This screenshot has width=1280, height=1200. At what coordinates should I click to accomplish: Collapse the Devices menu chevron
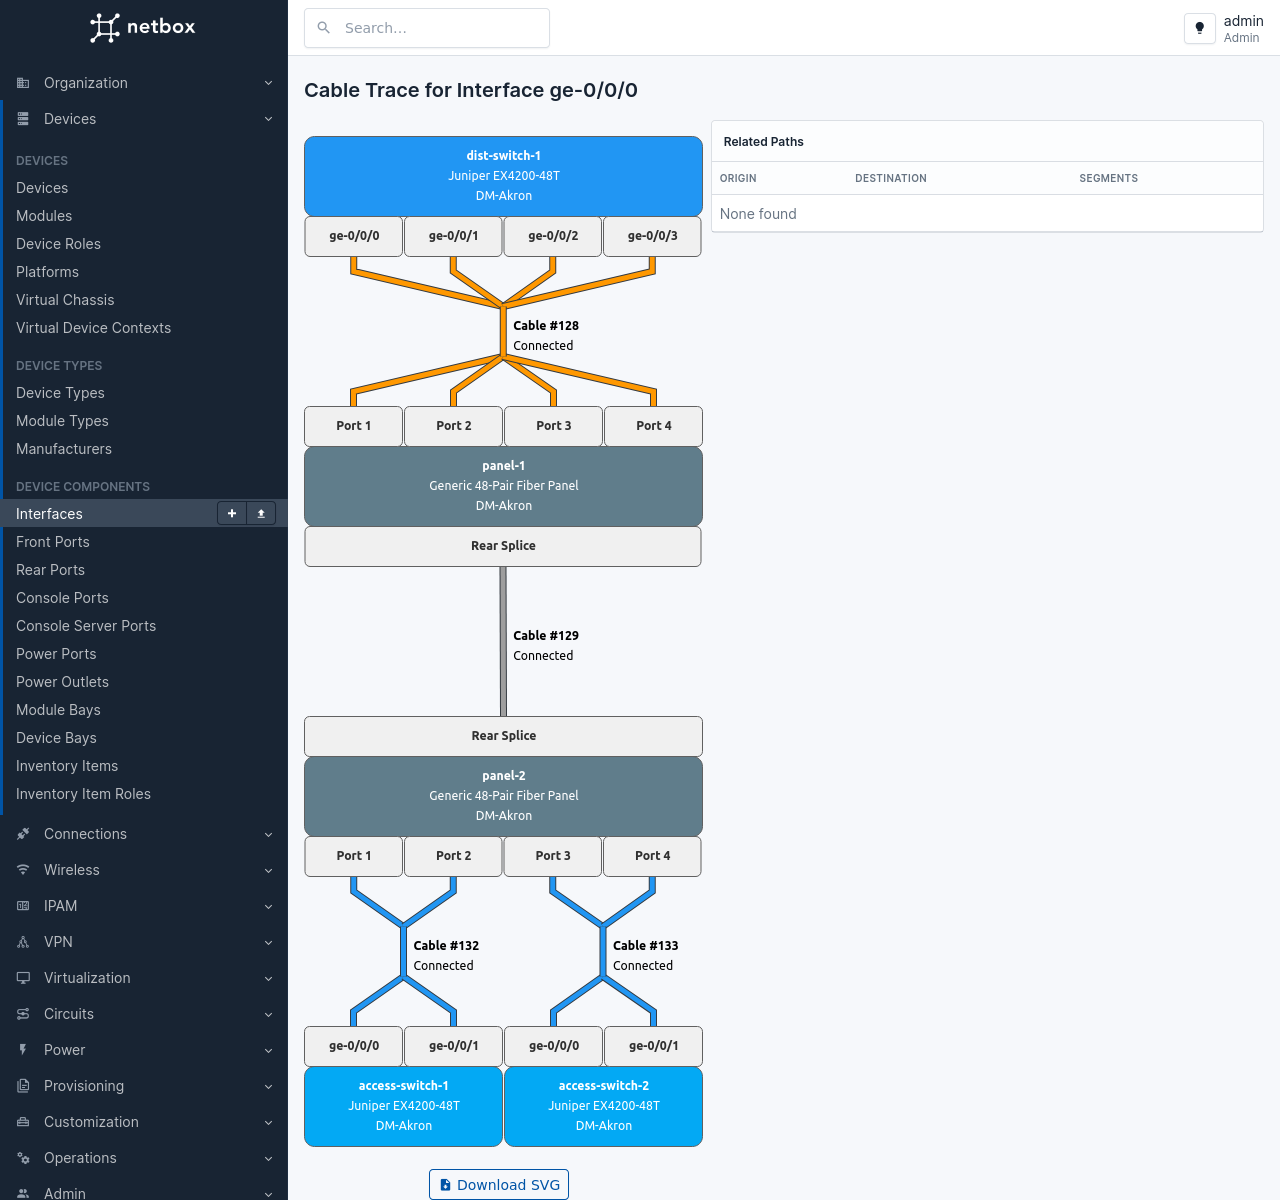point(268,119)
